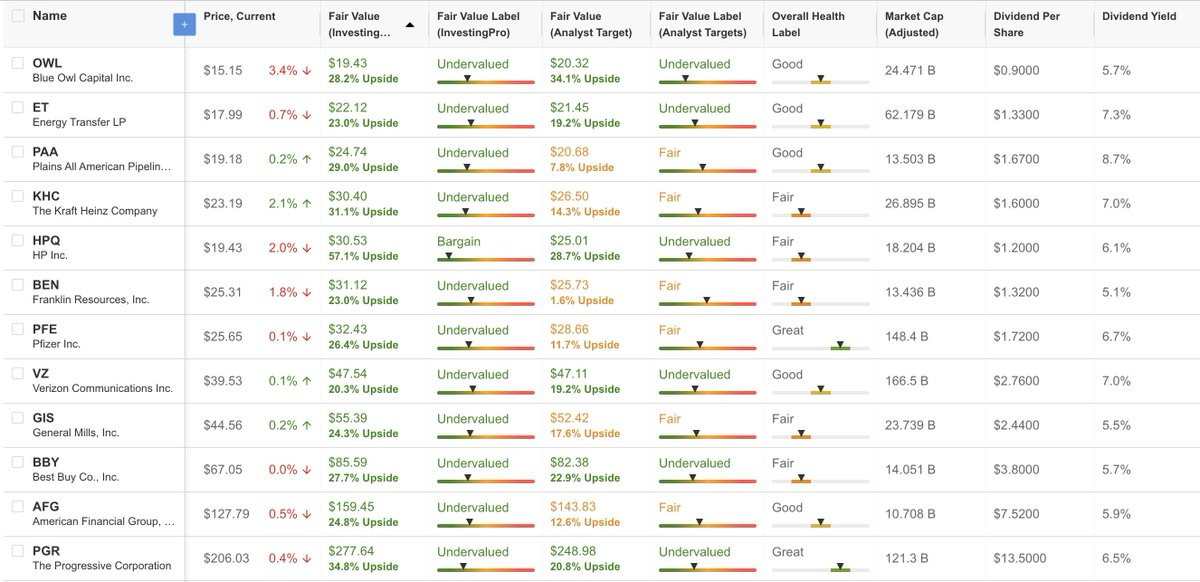Open the VZ ticker link
Image resolution: width=1200 pixels, height=582 pixels.
tap(41, 374)
